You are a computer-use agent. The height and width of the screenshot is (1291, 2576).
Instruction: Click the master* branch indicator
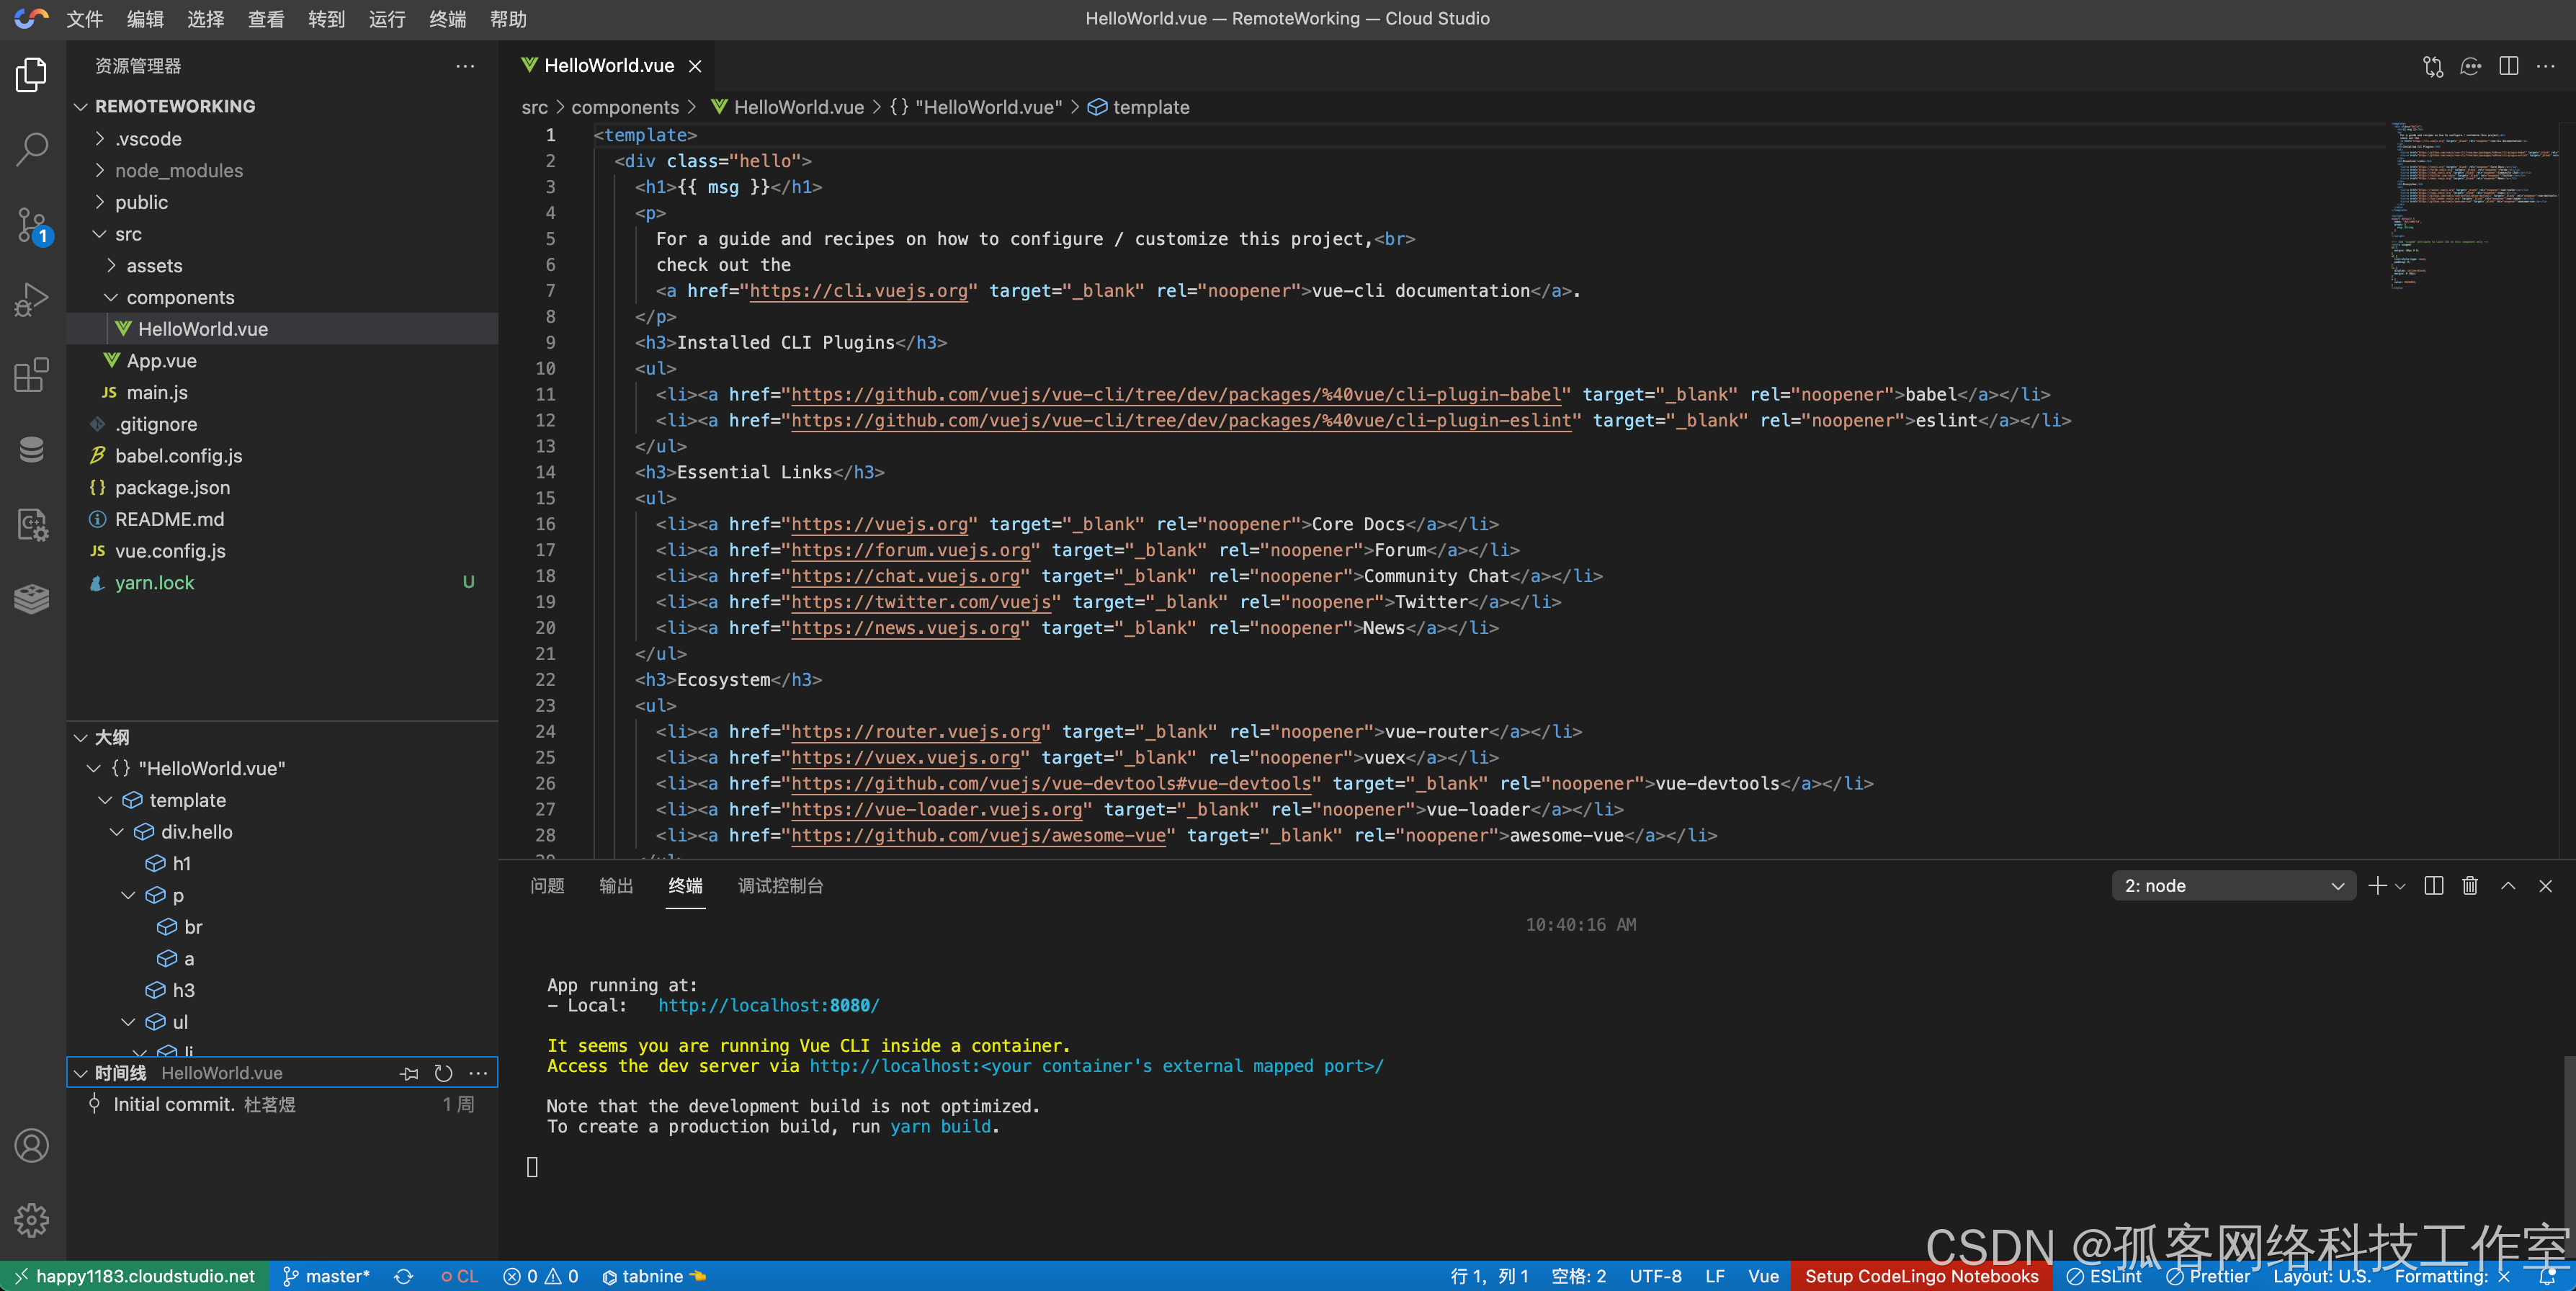pyautogui.click(x=326, y=1276)
